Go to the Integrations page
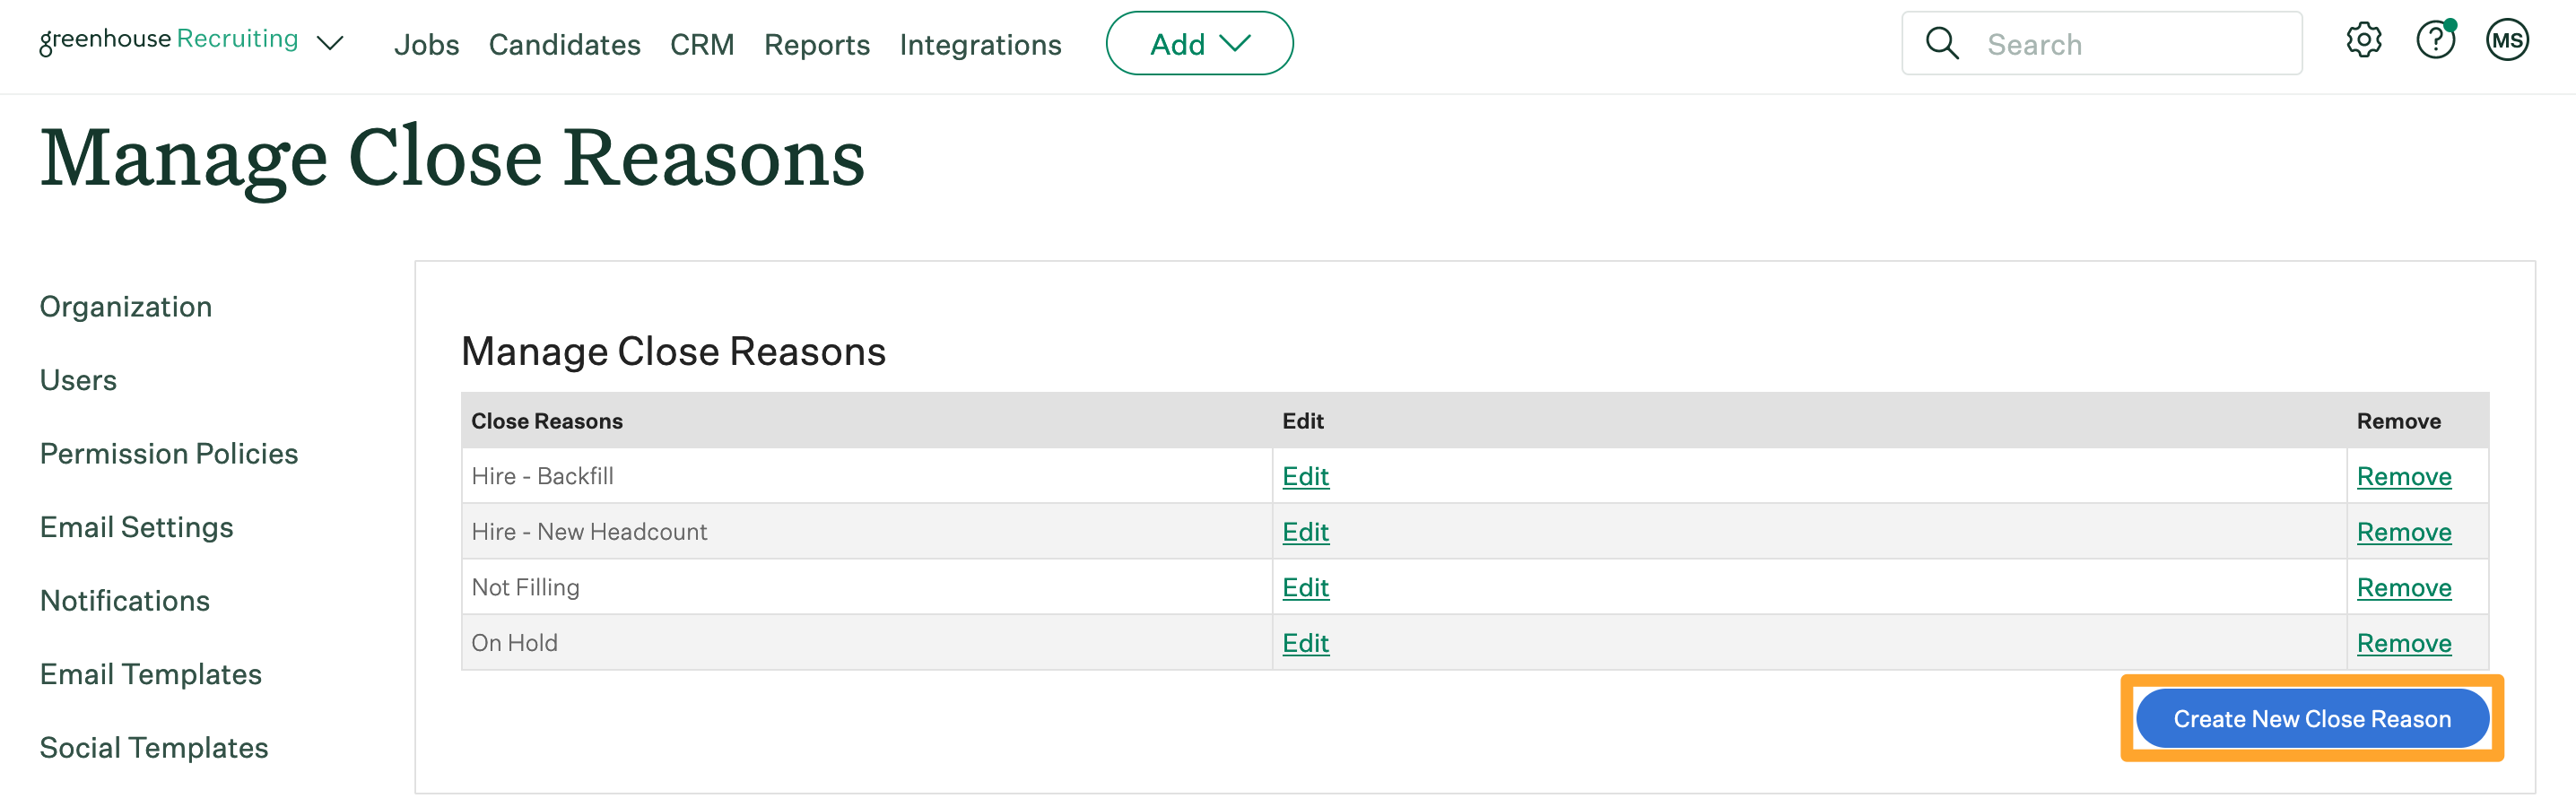 pos(980,44)
